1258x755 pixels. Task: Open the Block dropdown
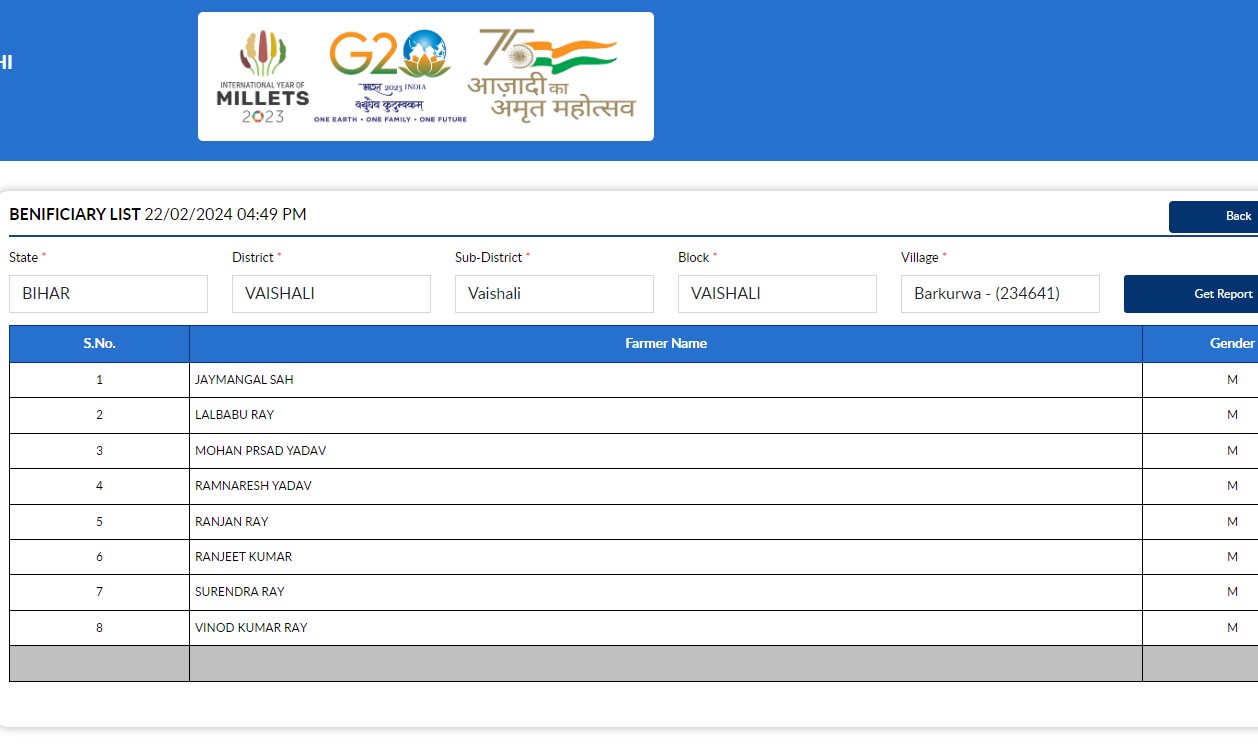coord(777,294)
